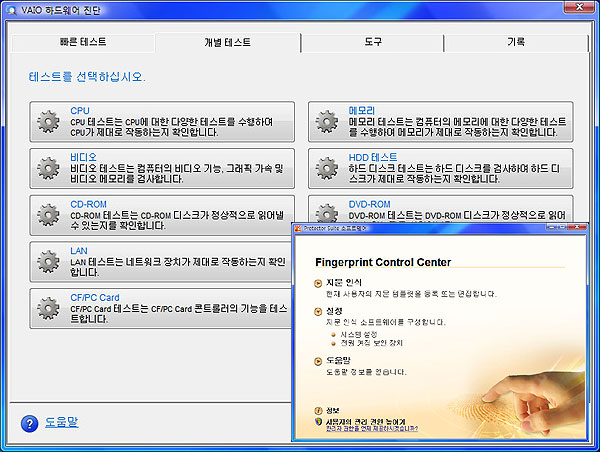Click the 정보 info icon
The height and width of the screenshot is (452, 600).
[x=318, y=411]
